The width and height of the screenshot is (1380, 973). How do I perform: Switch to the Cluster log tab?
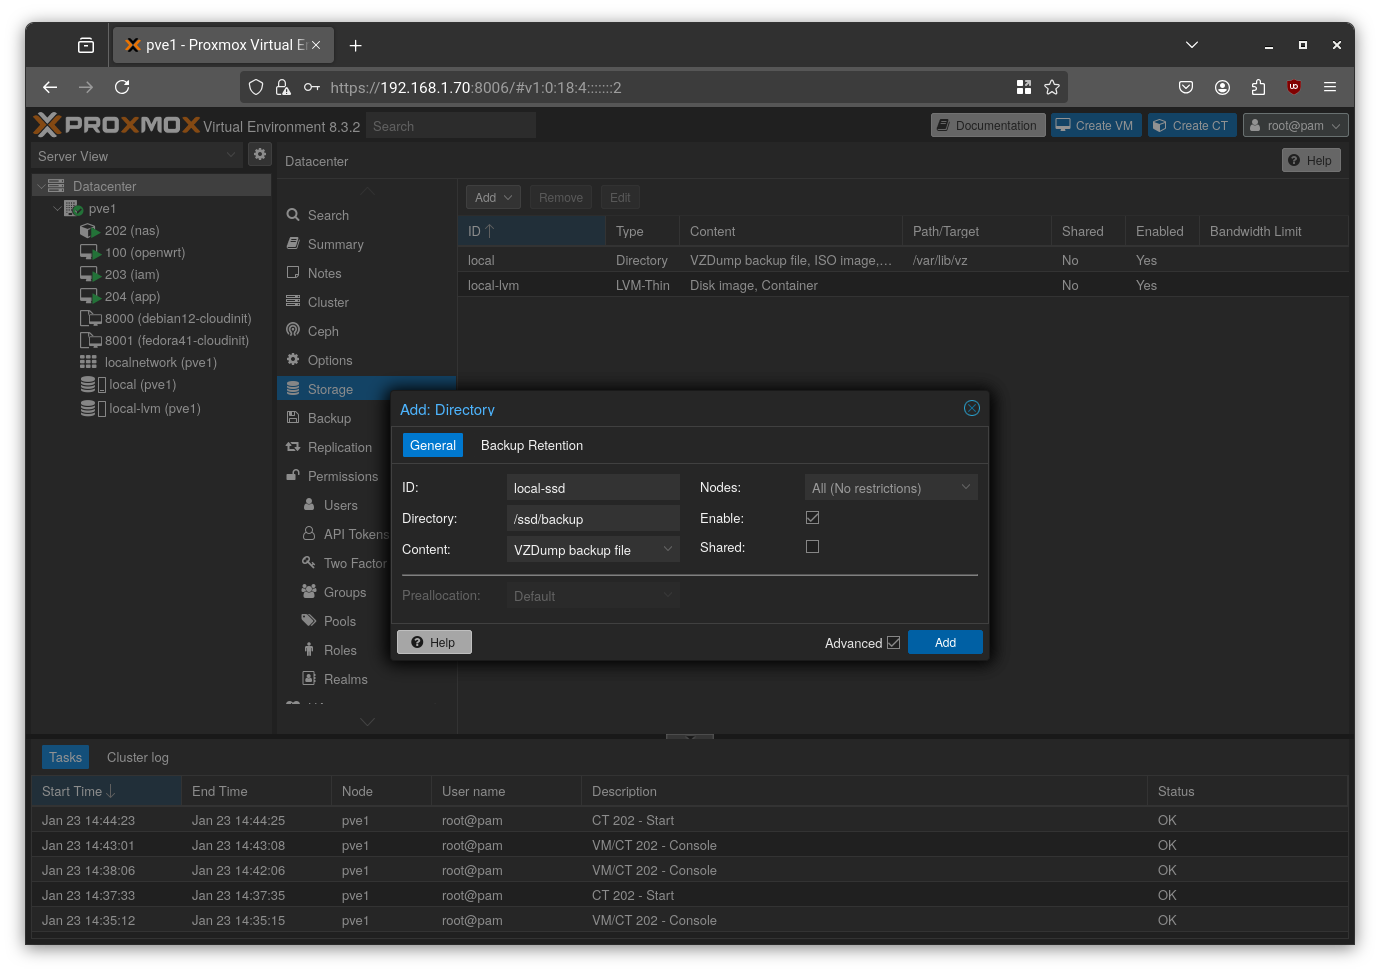tap(137, 757)
